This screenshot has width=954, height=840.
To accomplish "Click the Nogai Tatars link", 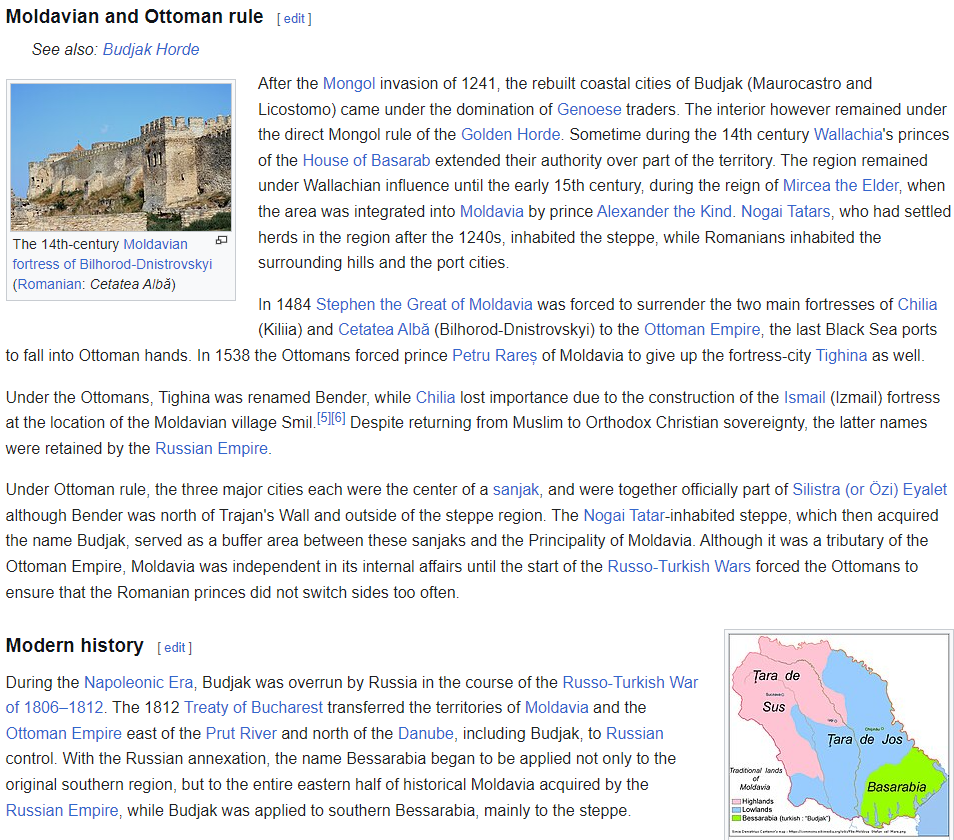I will [785, 212].
